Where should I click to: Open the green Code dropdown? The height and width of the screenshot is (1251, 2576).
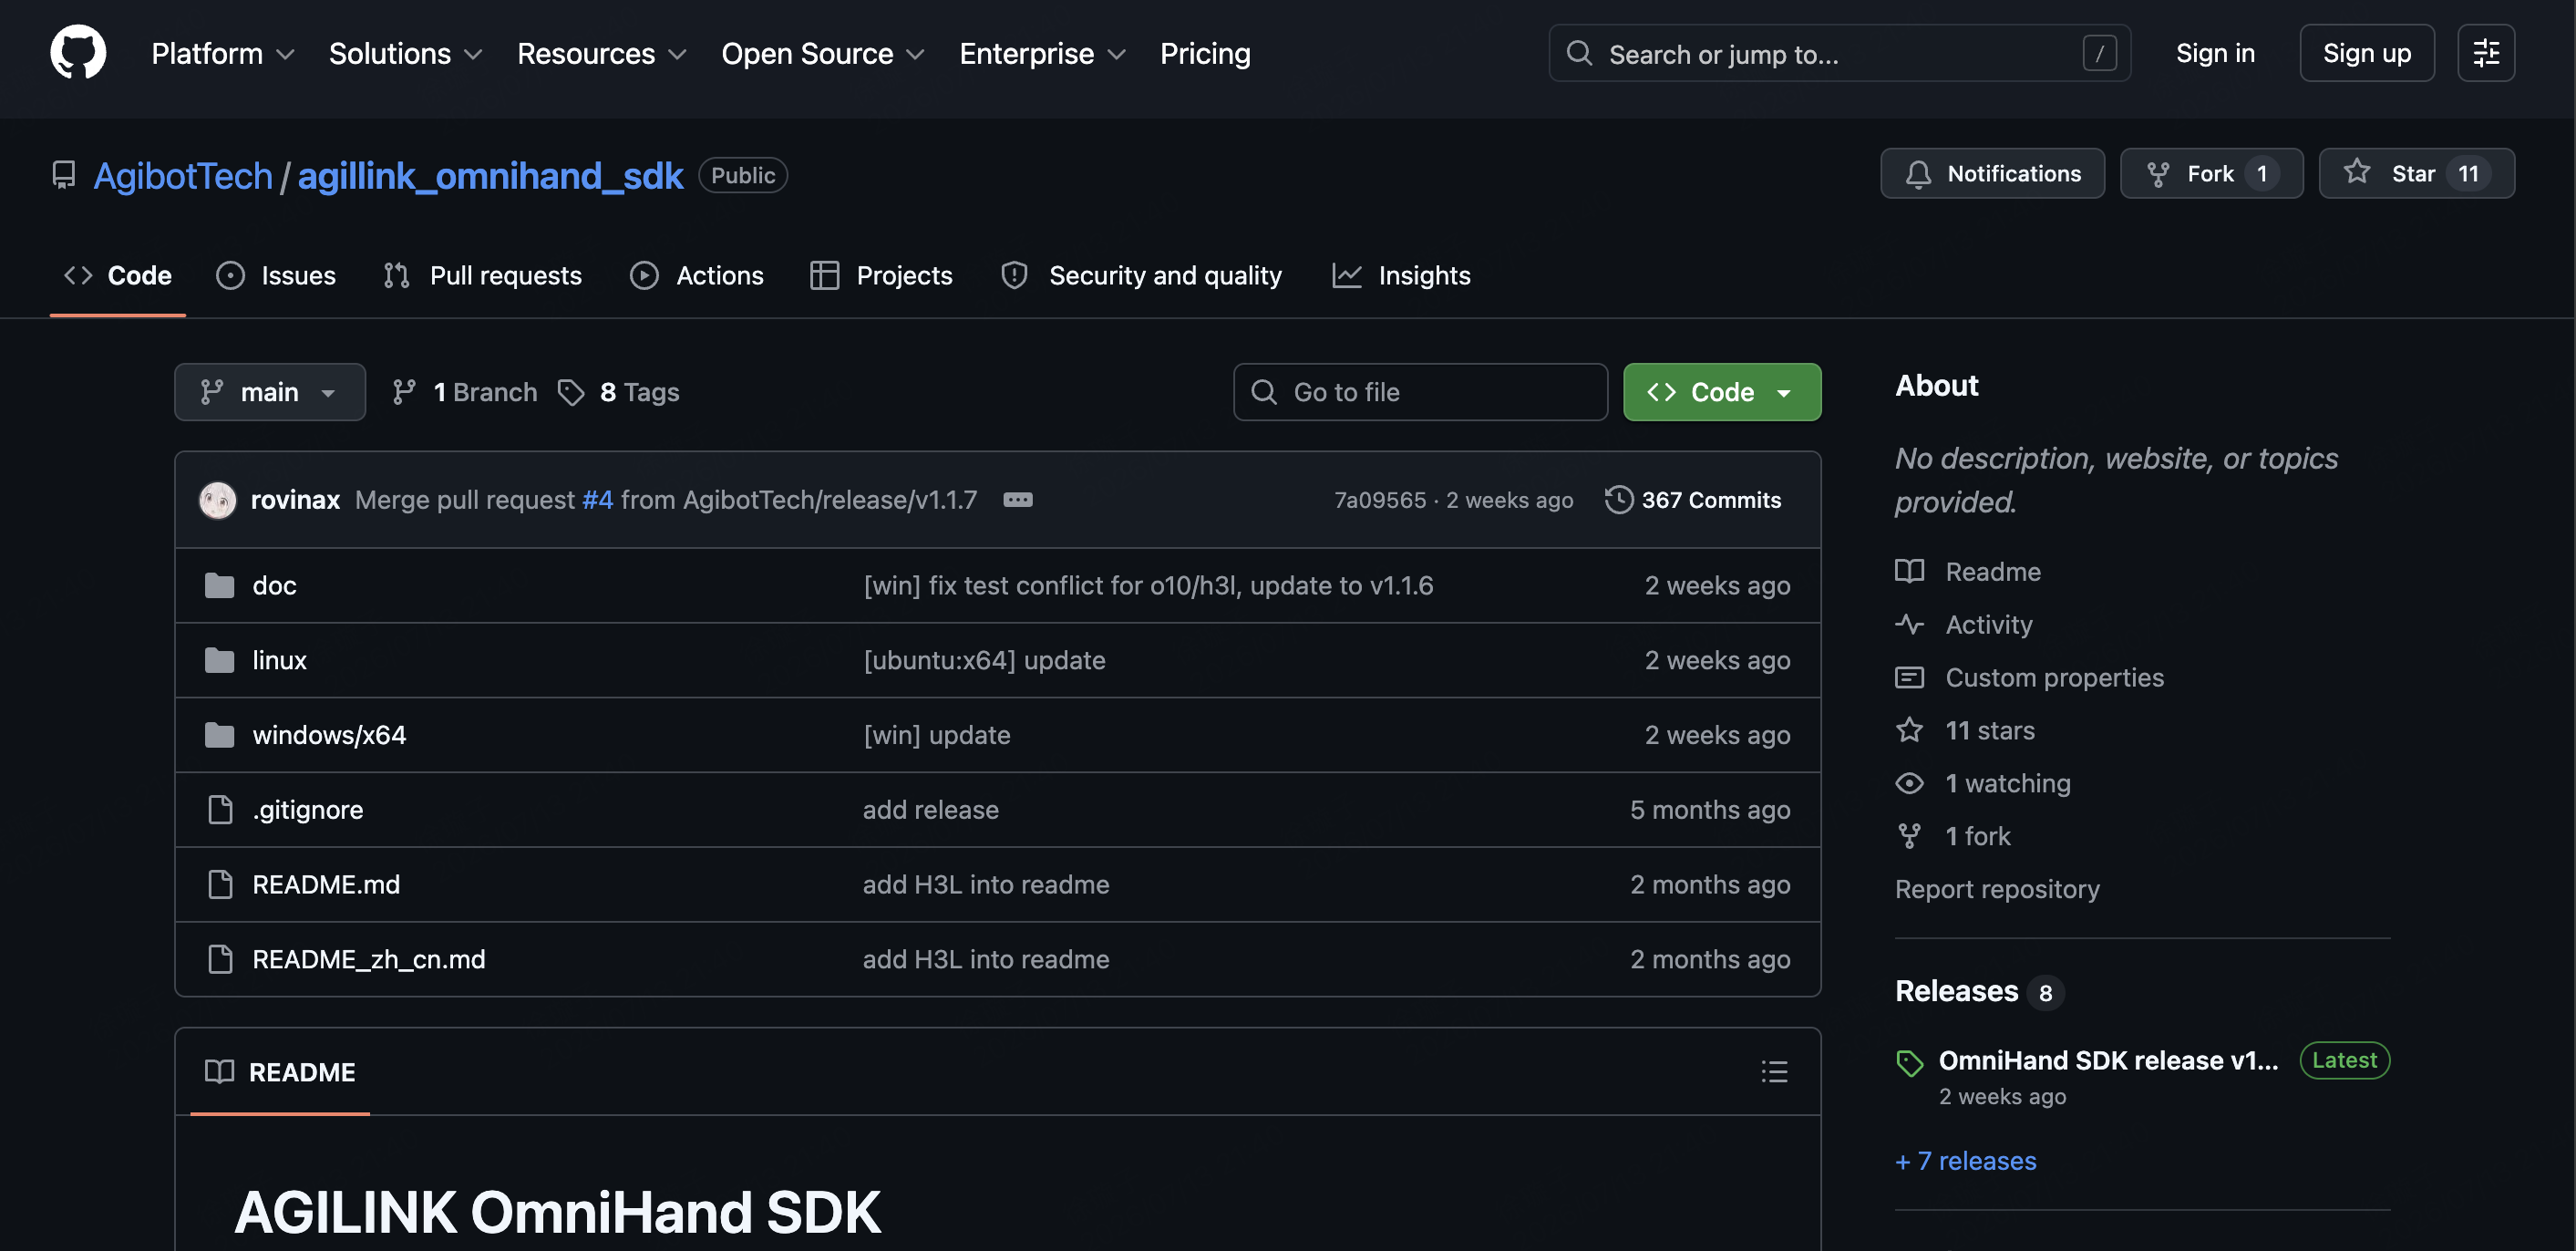1722,392
